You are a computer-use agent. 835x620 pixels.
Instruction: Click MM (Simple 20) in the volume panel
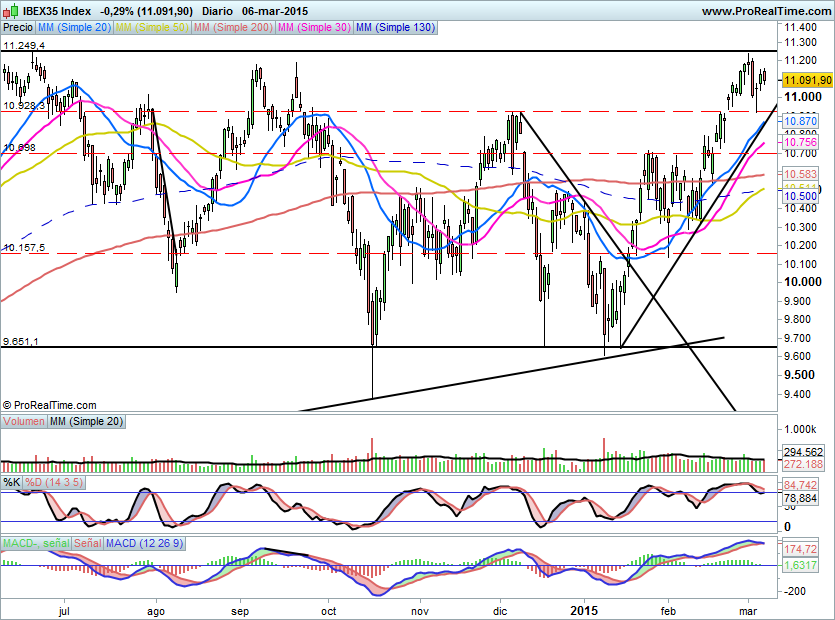coord(84,421)
